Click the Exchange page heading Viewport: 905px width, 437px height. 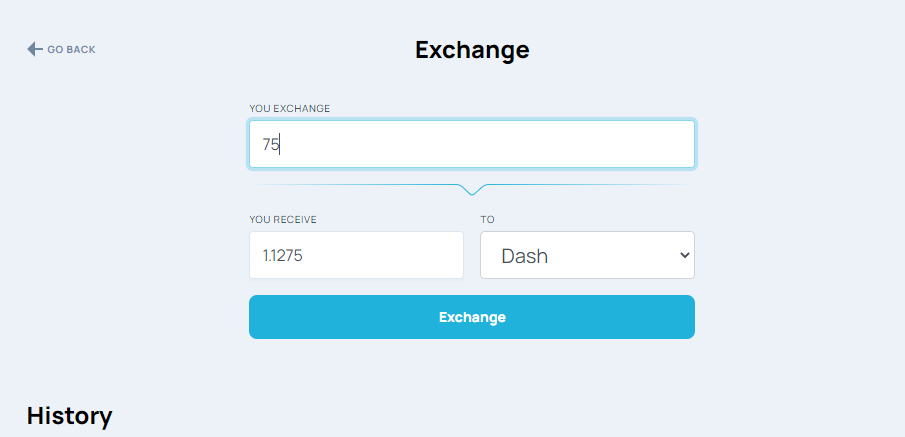(472, 49)
